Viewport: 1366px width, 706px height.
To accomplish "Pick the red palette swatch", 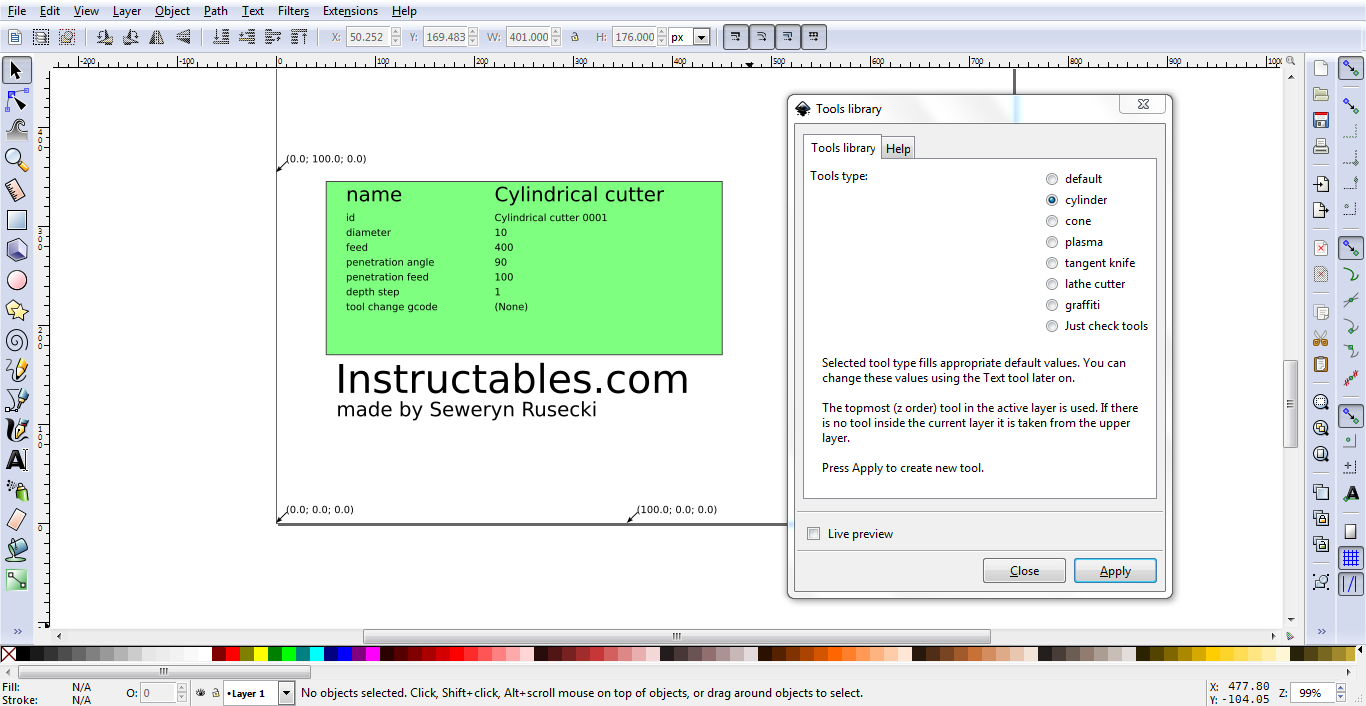I will [x=232, y=654].
